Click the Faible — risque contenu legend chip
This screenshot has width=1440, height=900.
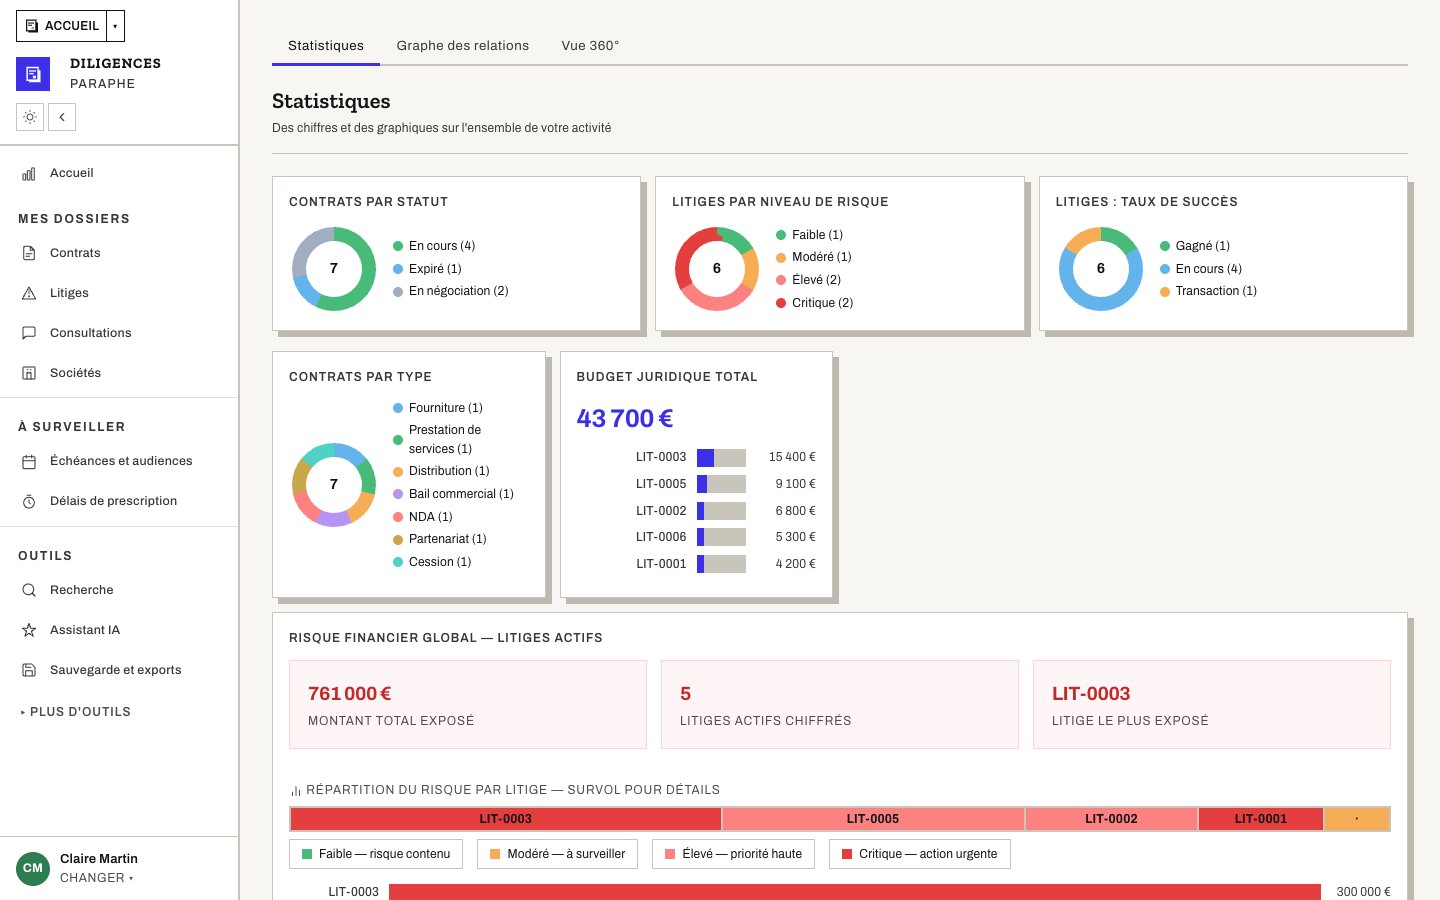[x=376, y=854]
